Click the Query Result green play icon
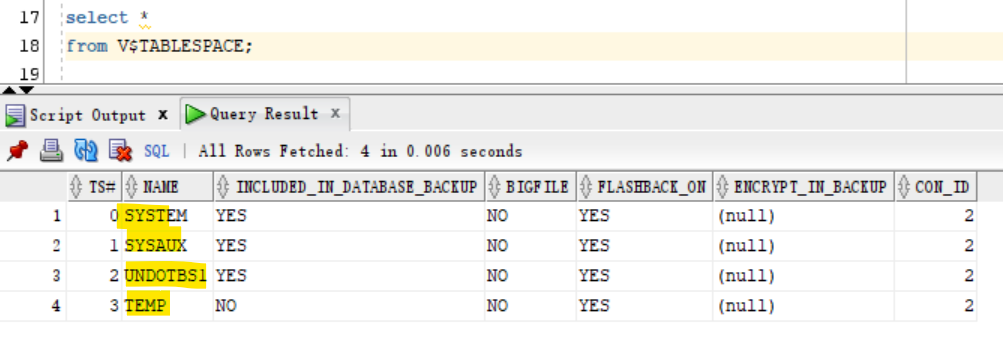 195,114
